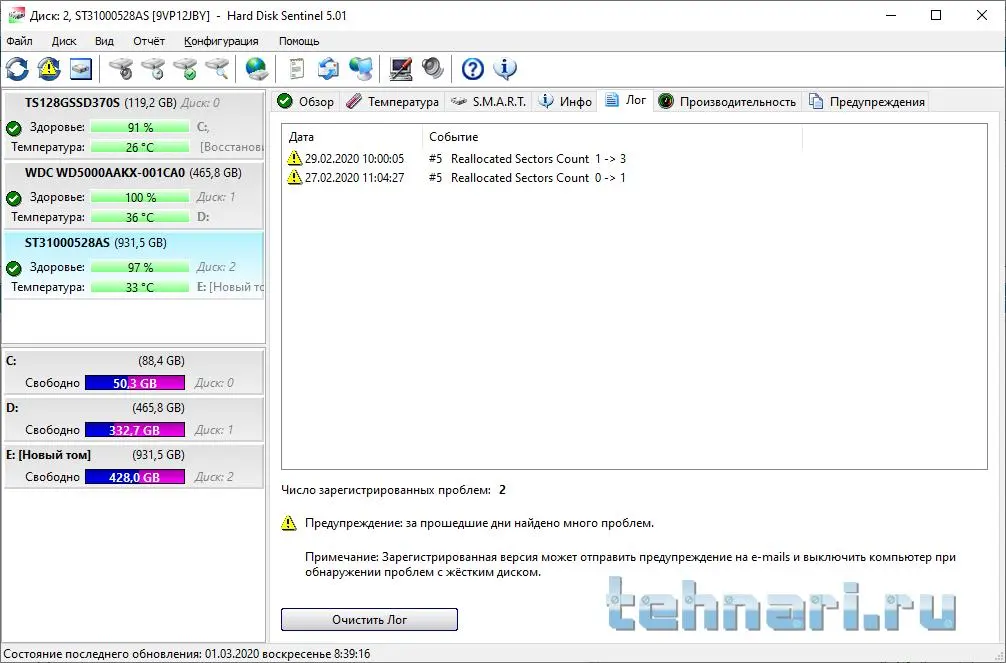Click the disk with green checkmark icon
Viewport: 1006px width, 663px height.
click(185, 69)
